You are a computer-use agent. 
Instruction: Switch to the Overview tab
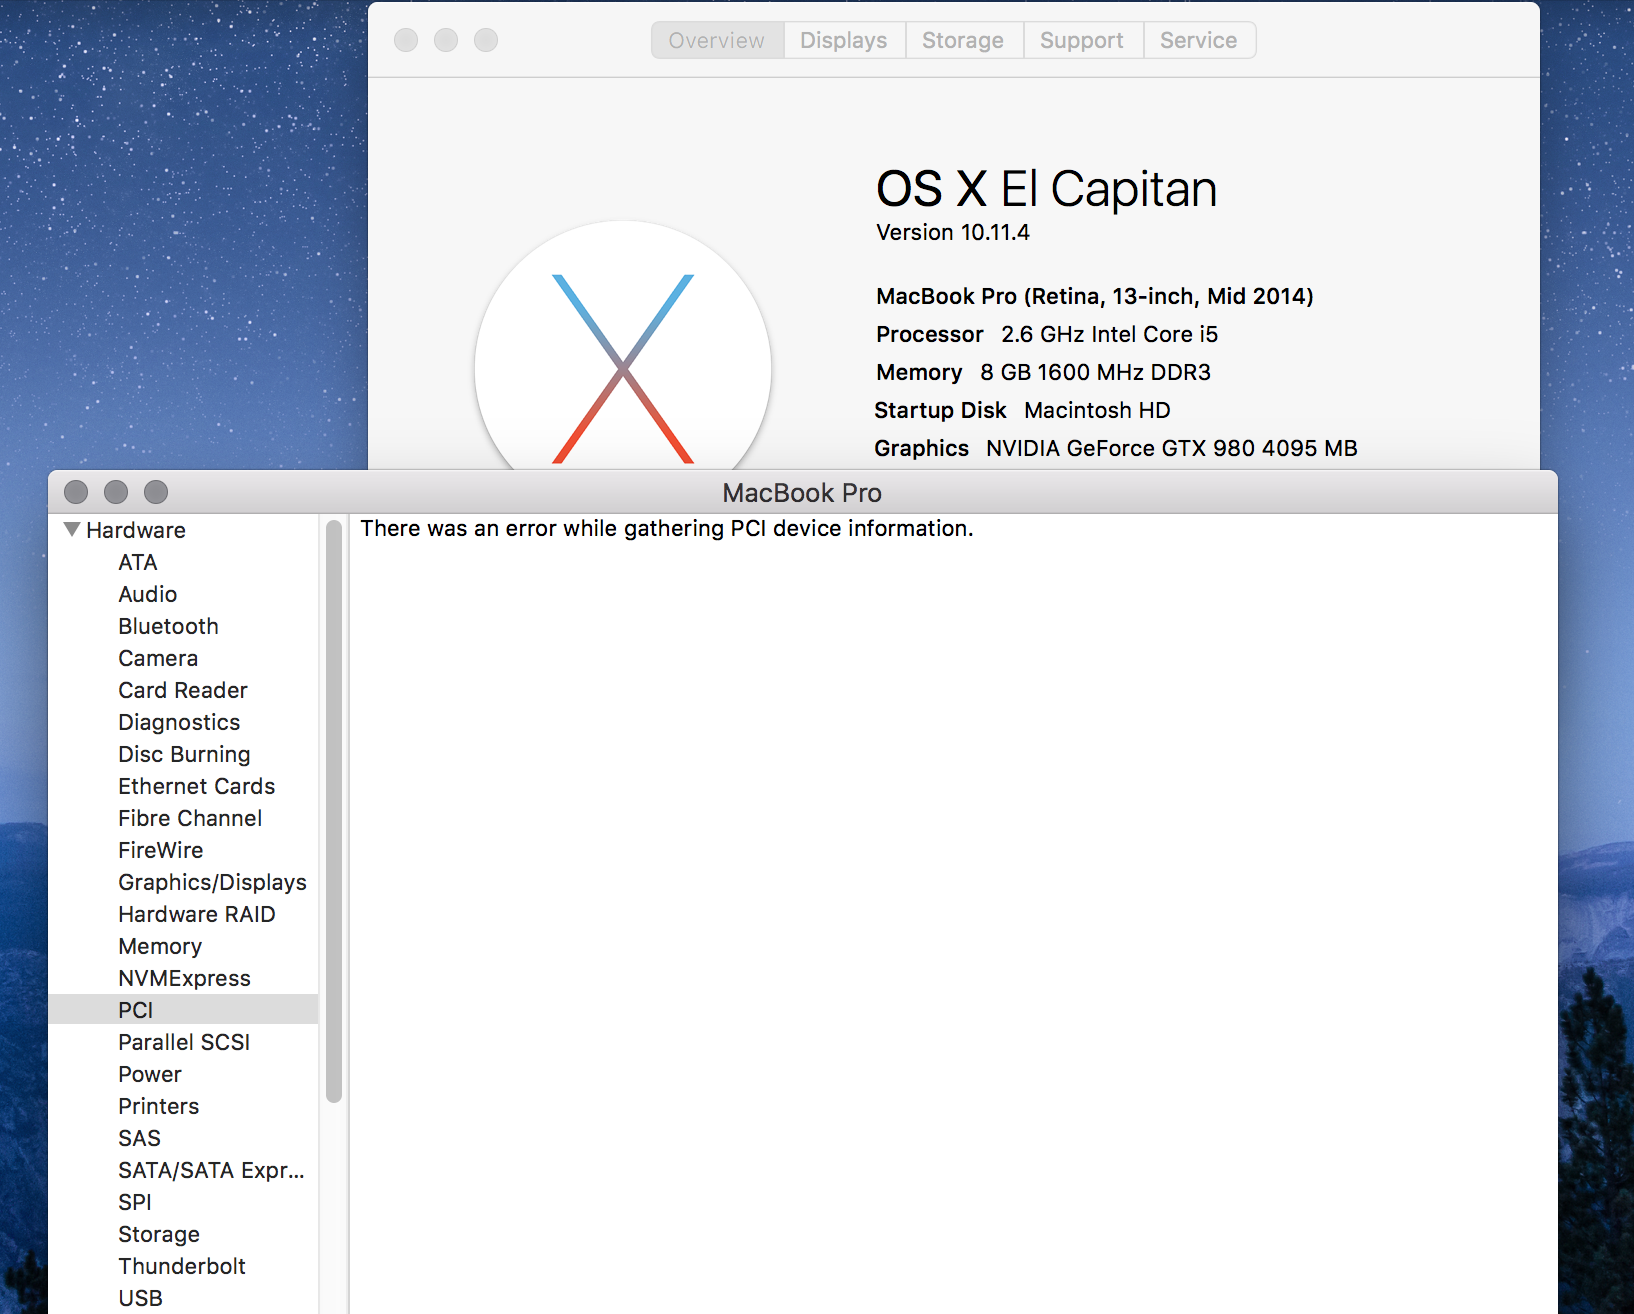pyautogui.click(x=717, y=40)
